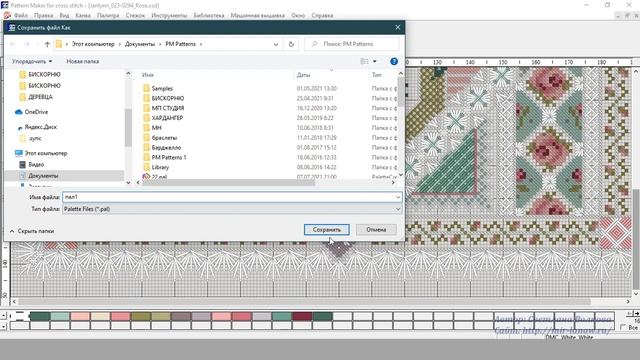
Task: Select Документы in navigation pane
Action: (43, 176)
